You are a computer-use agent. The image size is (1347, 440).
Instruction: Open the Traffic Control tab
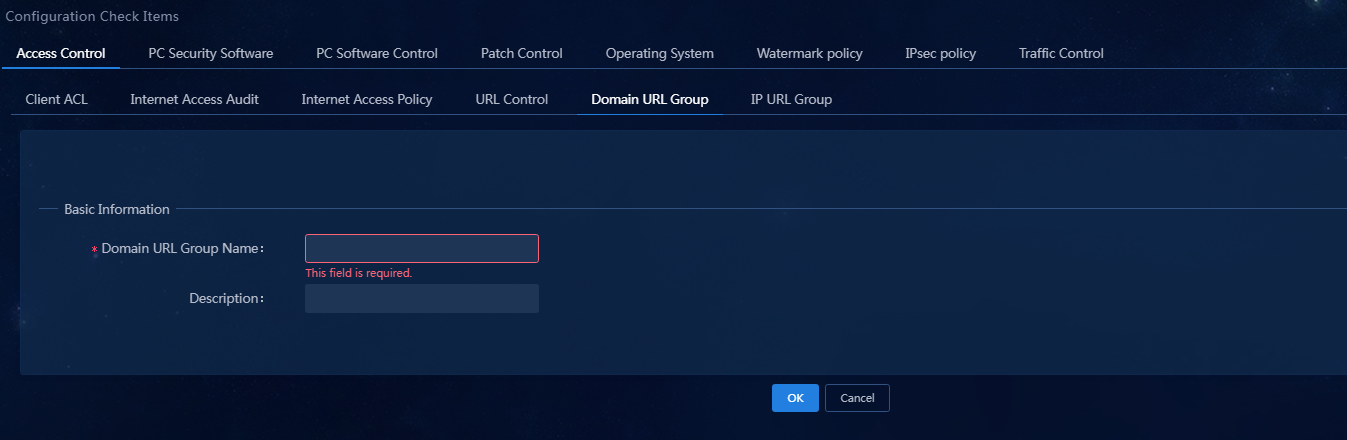coord(1061,53)
